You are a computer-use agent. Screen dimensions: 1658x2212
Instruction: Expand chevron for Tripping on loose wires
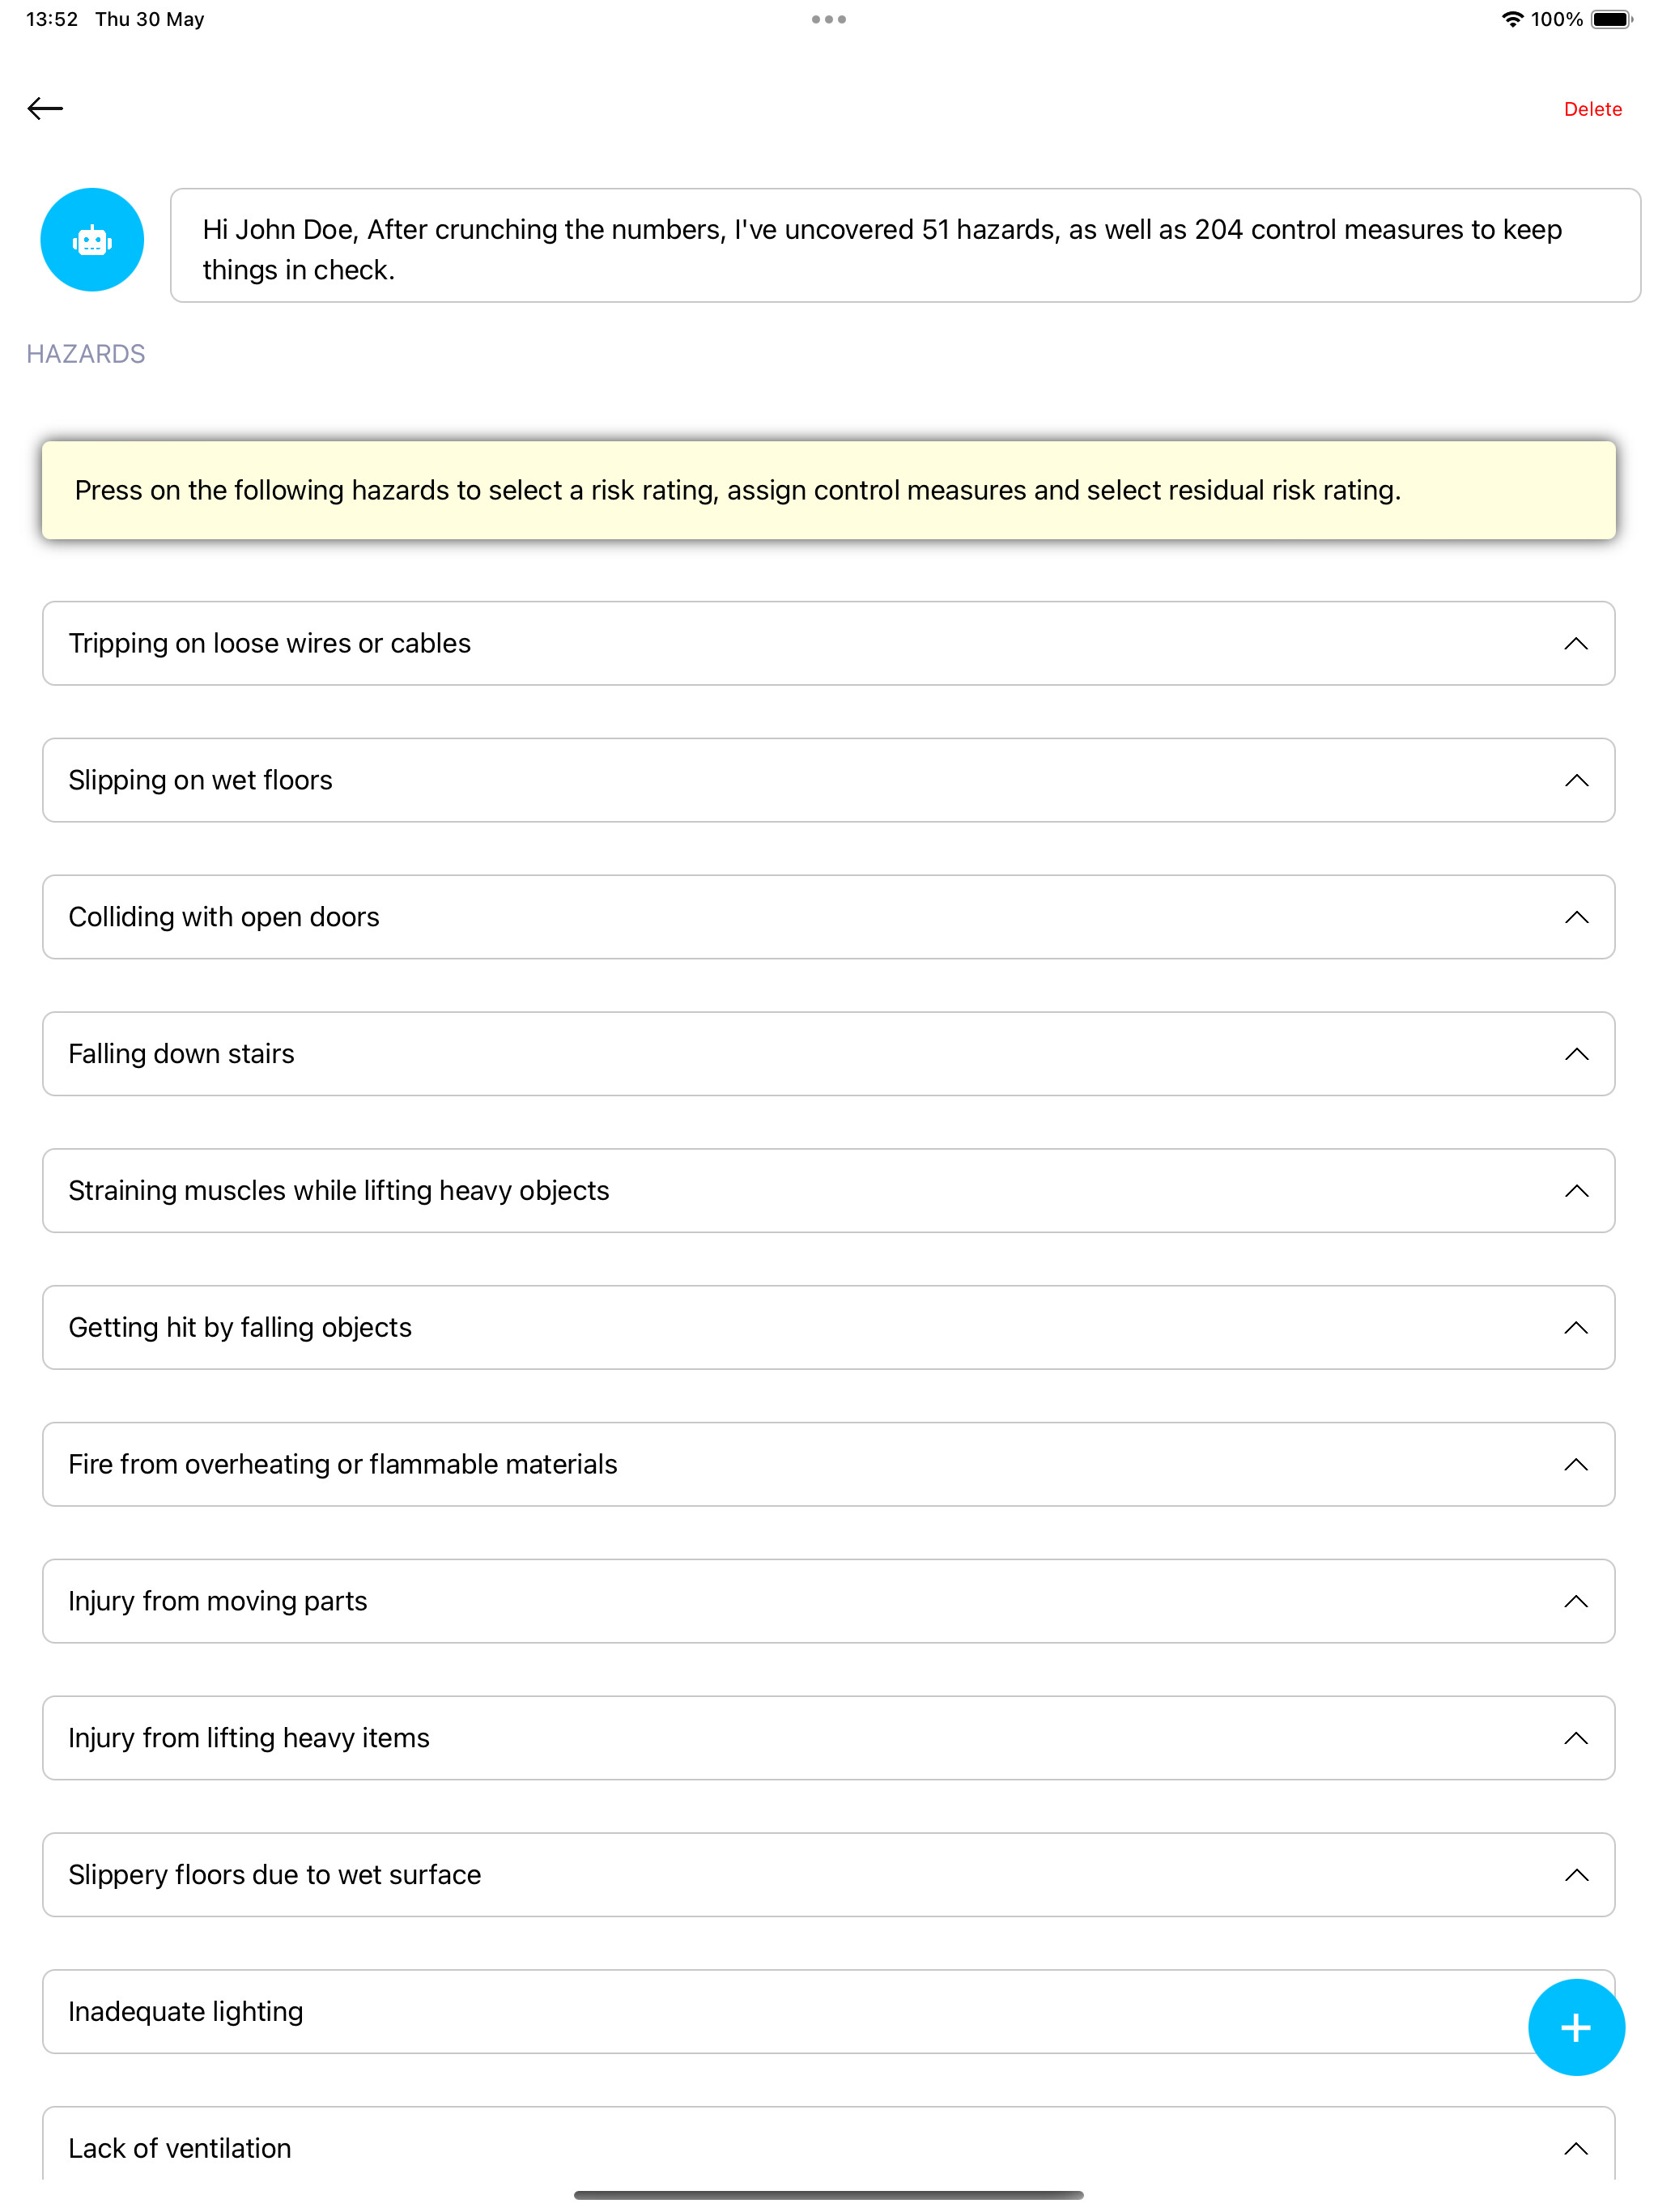coord(1575,643)
